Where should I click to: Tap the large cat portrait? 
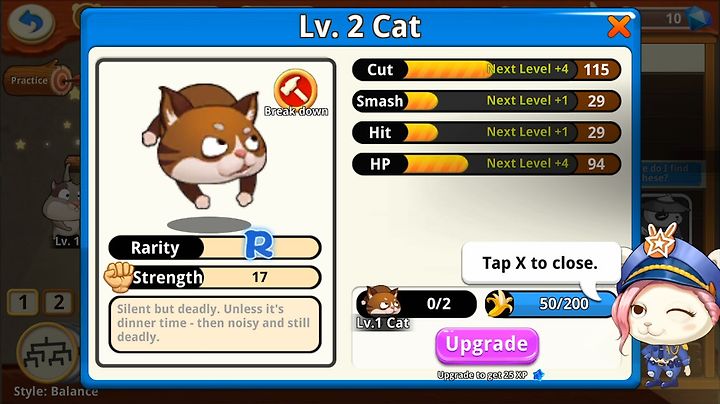coord(208,145)
